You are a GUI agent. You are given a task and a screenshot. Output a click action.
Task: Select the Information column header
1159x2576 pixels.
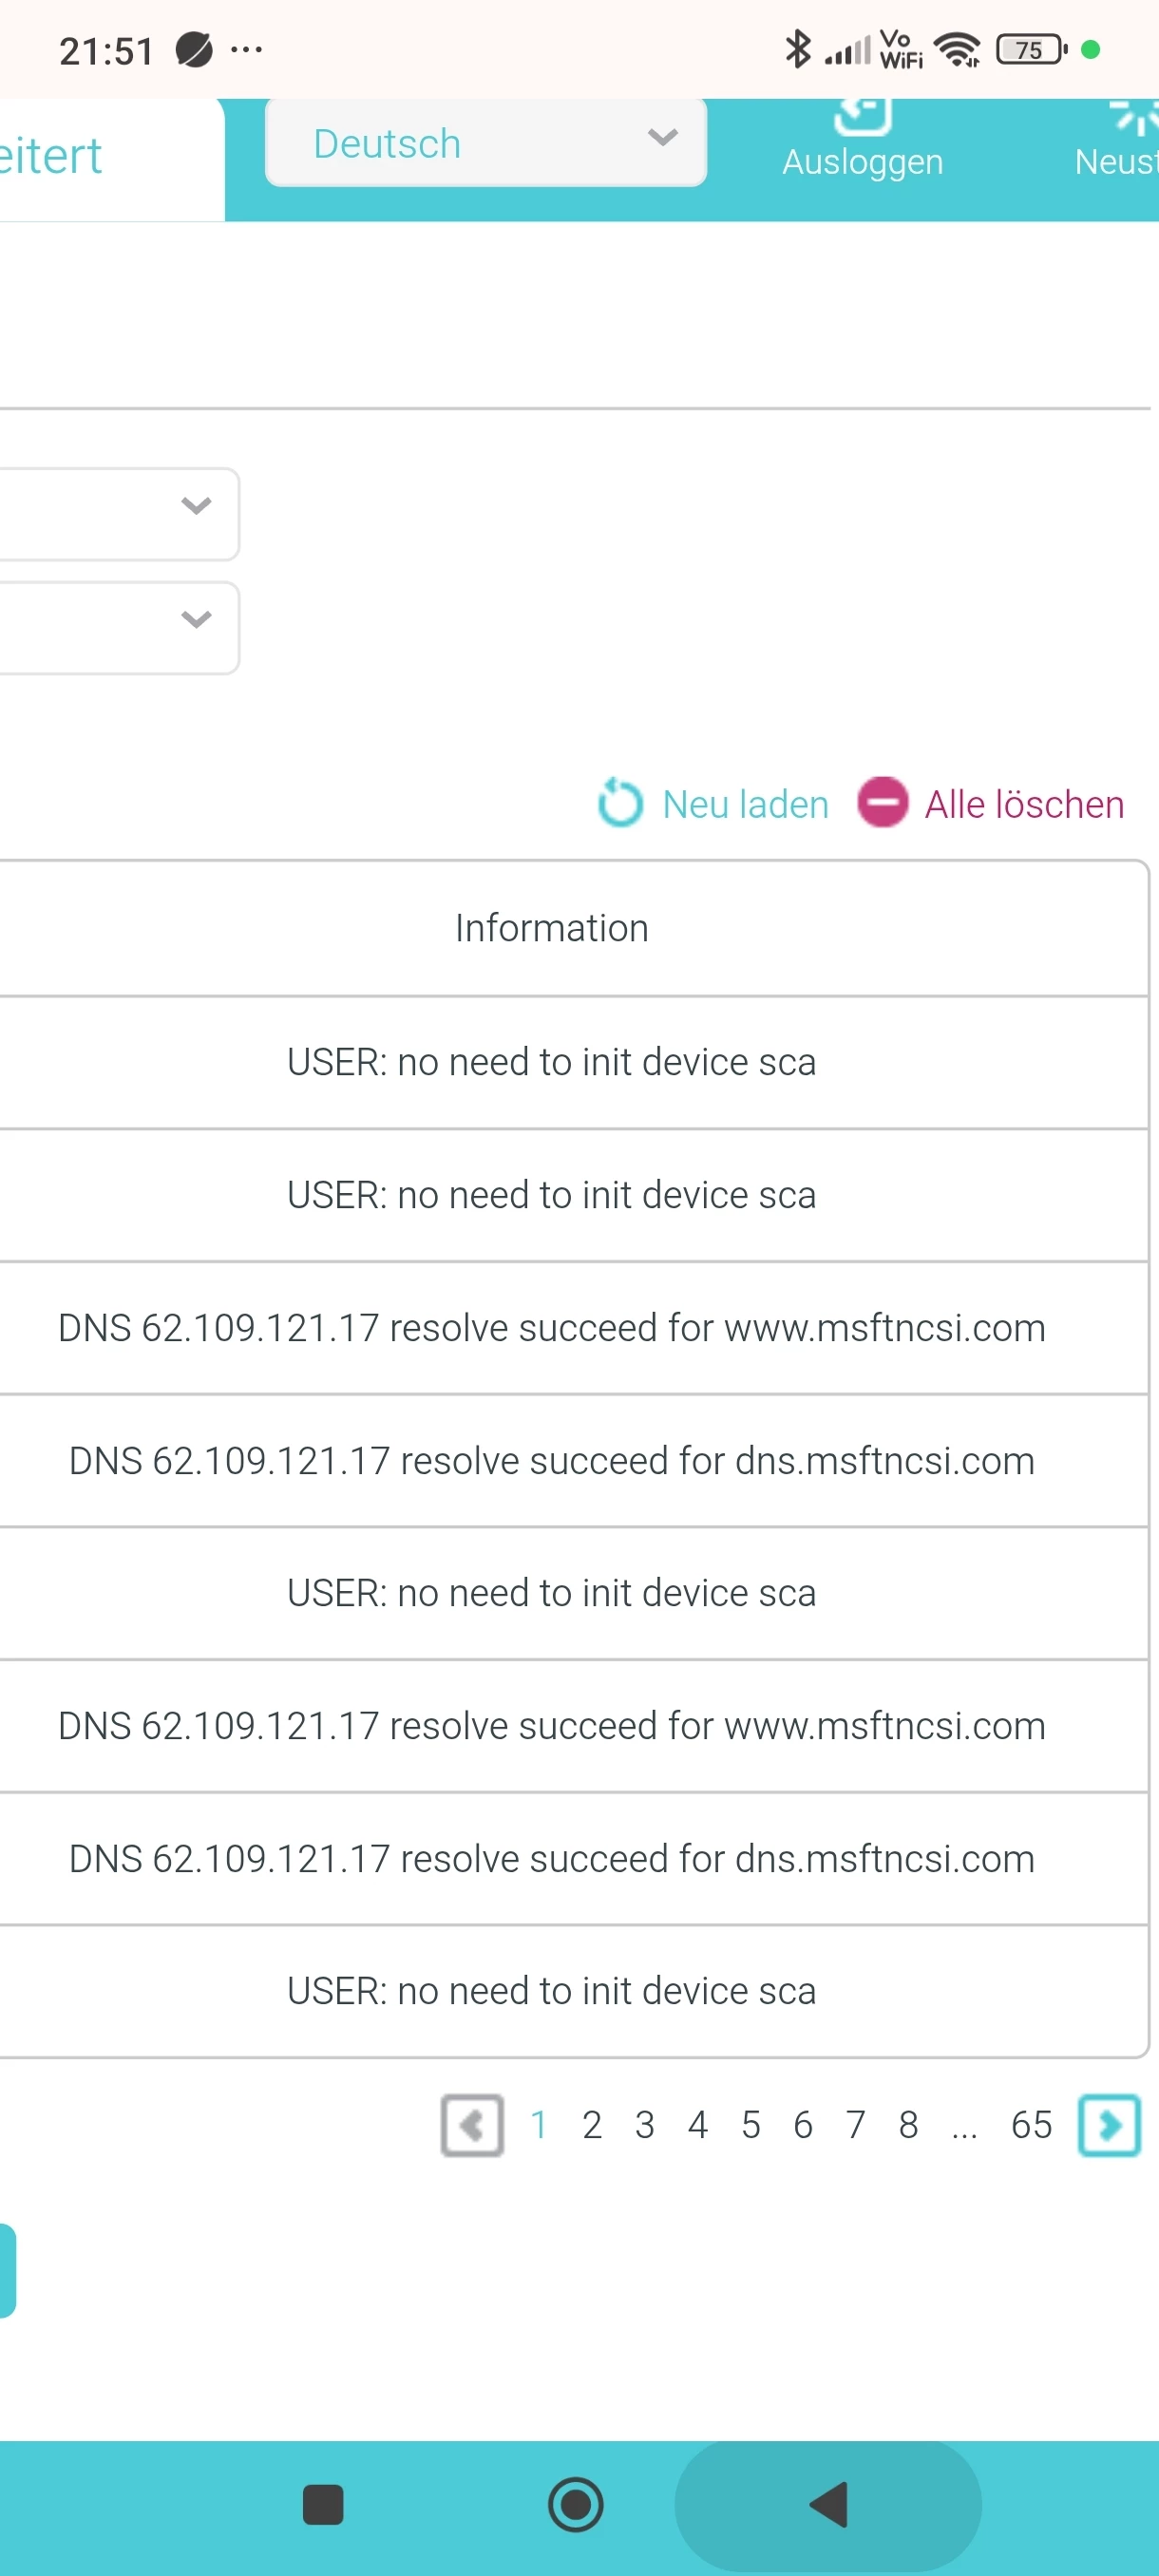[x=551, y=928]
